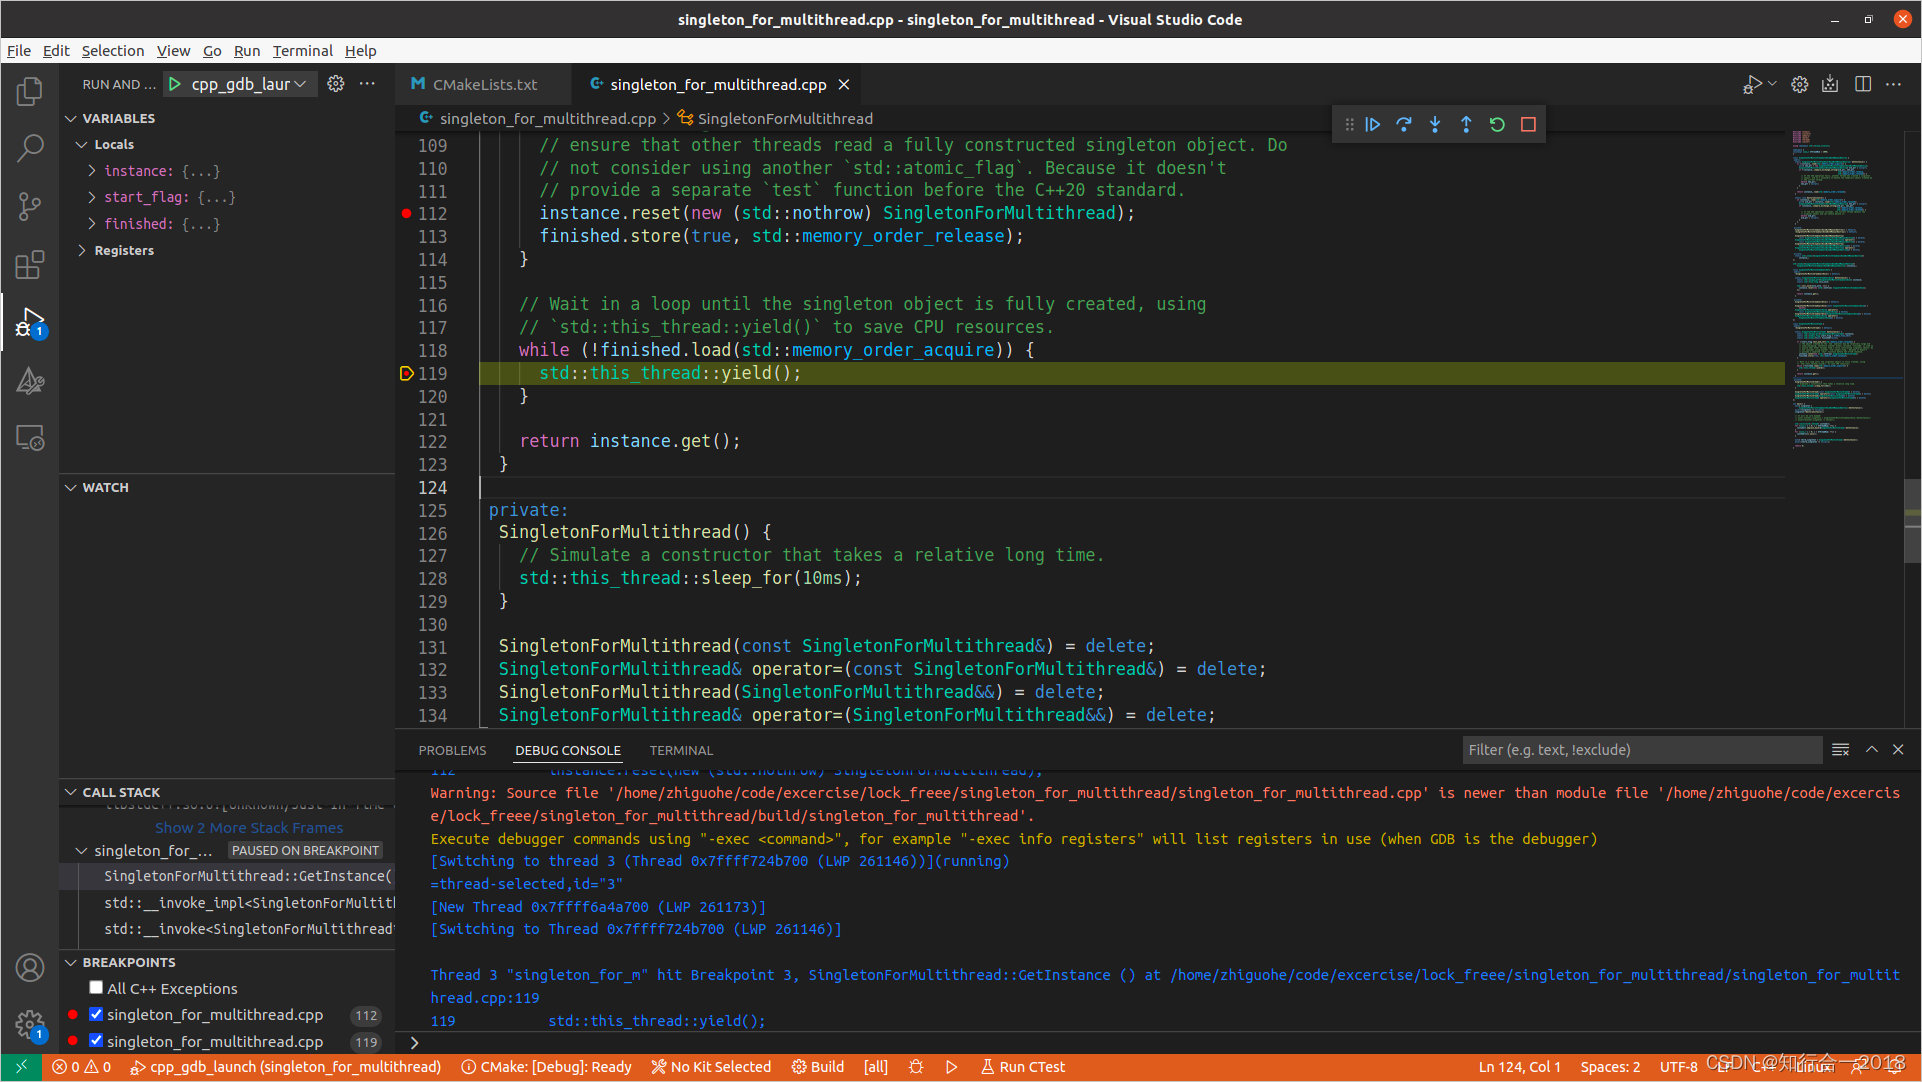Viewport: 1922px width, 1082px height.
Task: Select the GetInstance stack frame
Action: point(228,876)
